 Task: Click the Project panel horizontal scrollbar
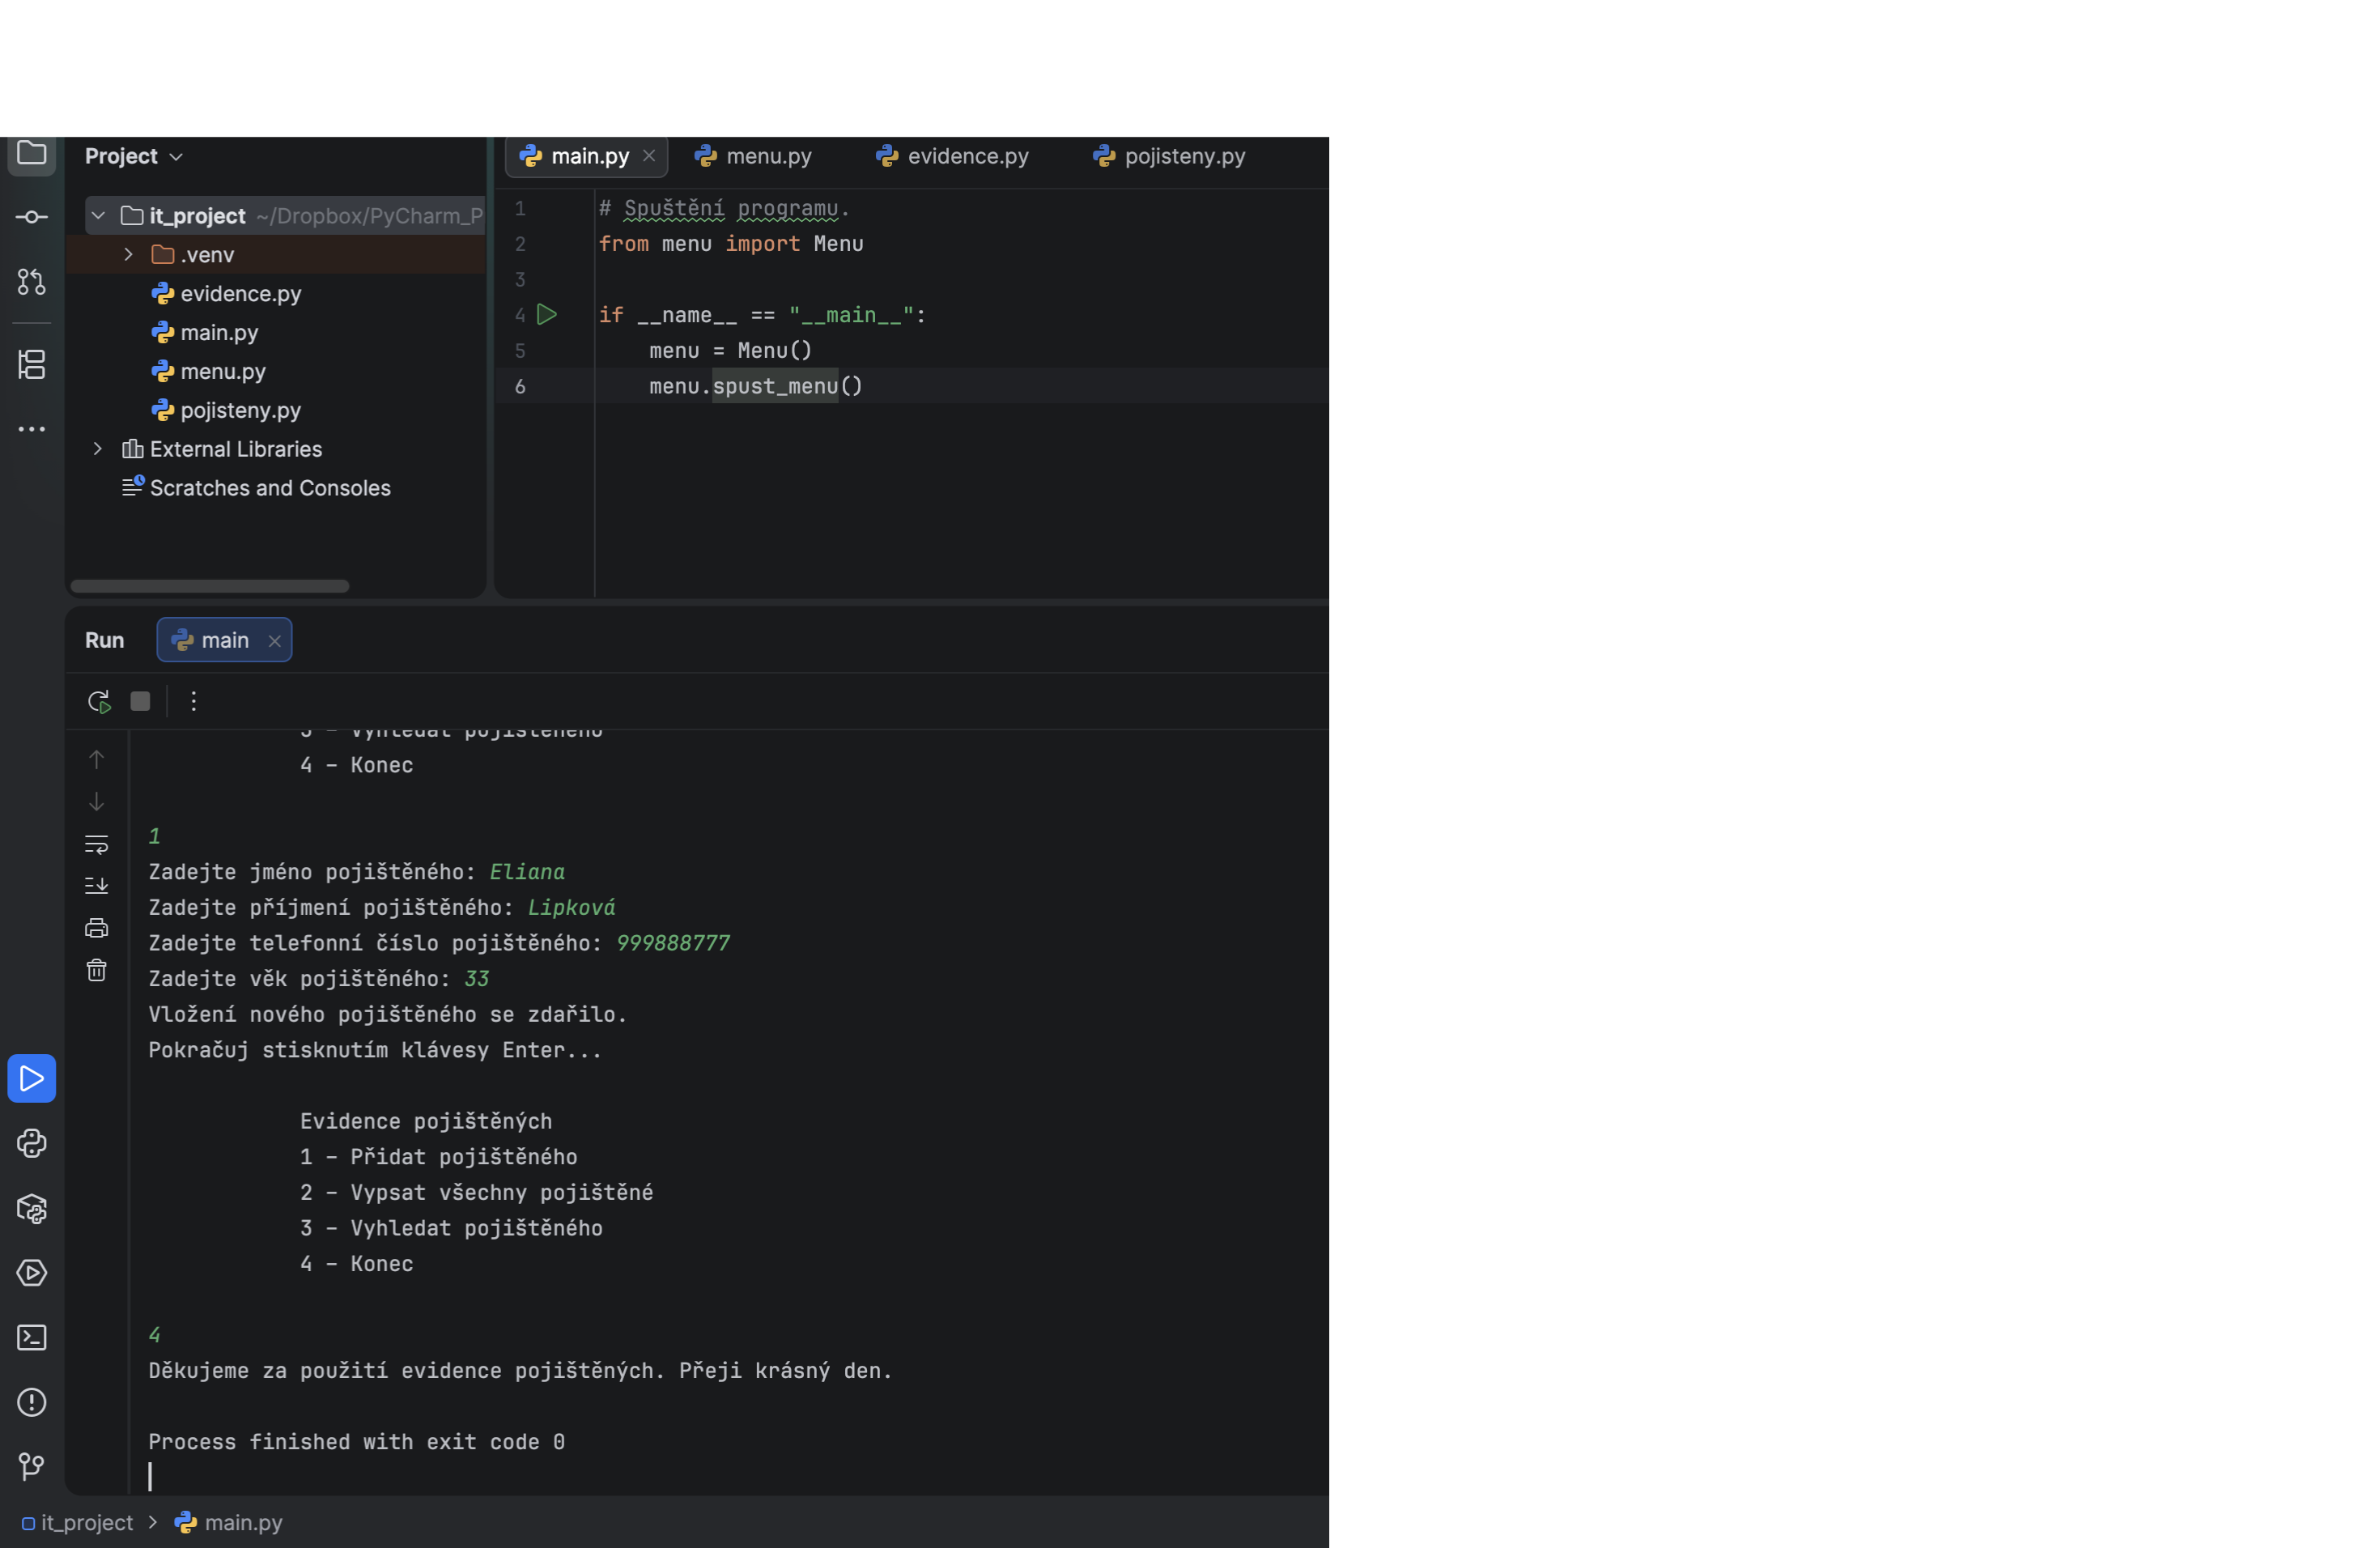(210, 586)
